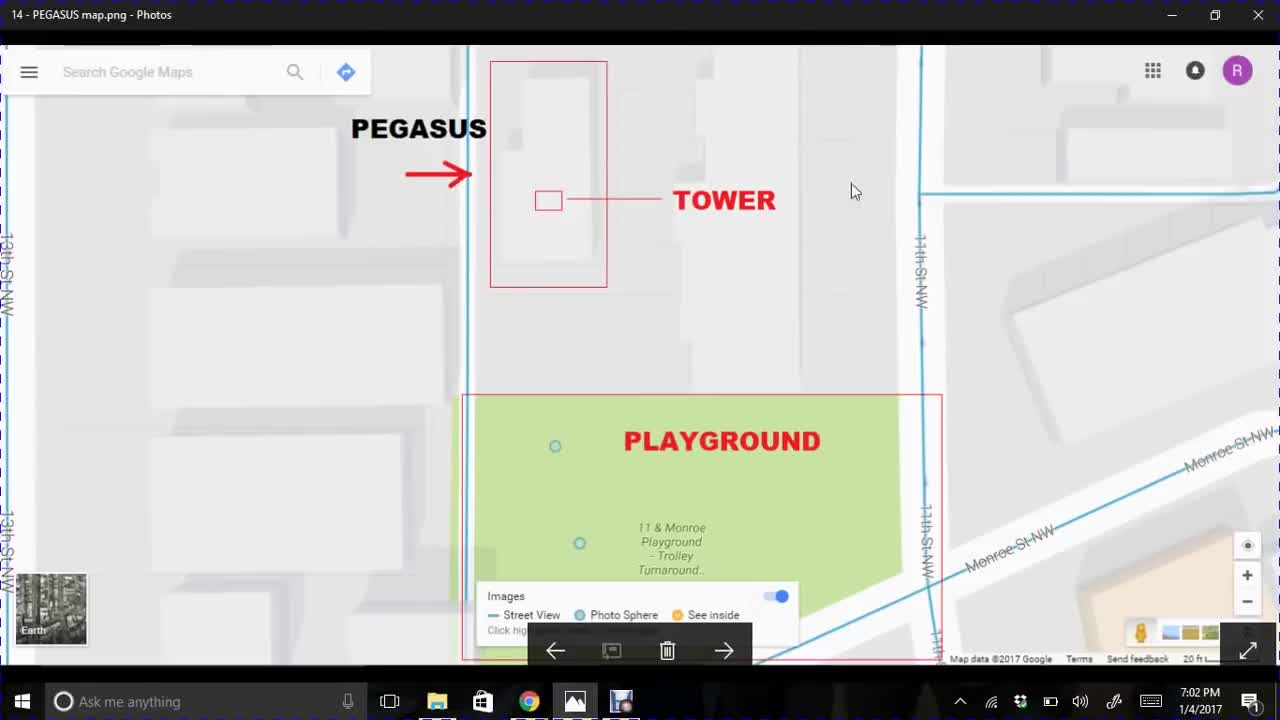Click the show your location target
Image resolution: width=1280 pixels, height=720 pixels.
tap(1247, 546)
